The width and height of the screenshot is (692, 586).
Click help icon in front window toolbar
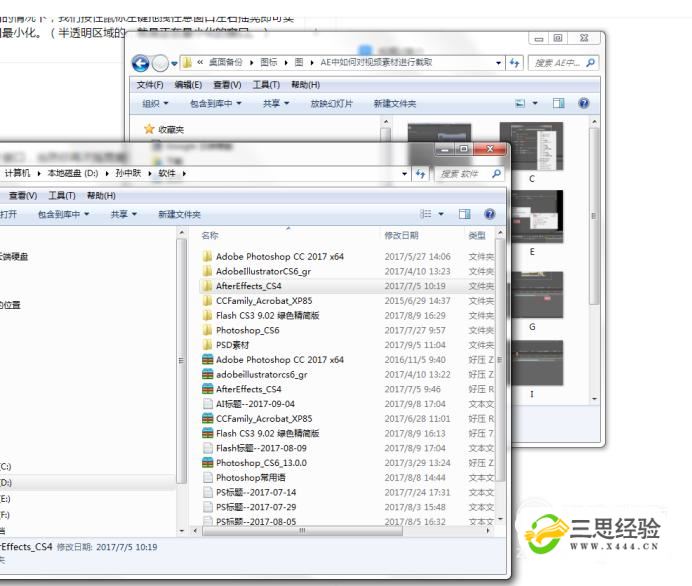click(489, 214)
